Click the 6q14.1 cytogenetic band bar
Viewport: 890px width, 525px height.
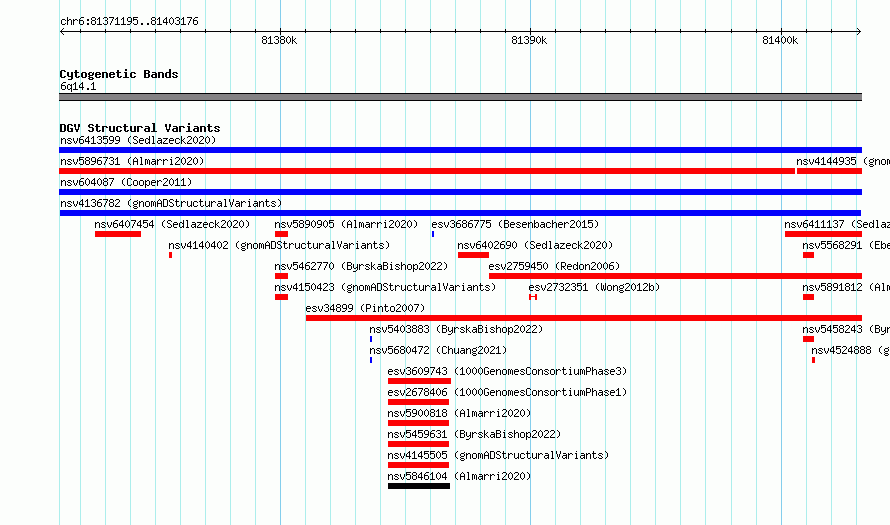[460, 97]
